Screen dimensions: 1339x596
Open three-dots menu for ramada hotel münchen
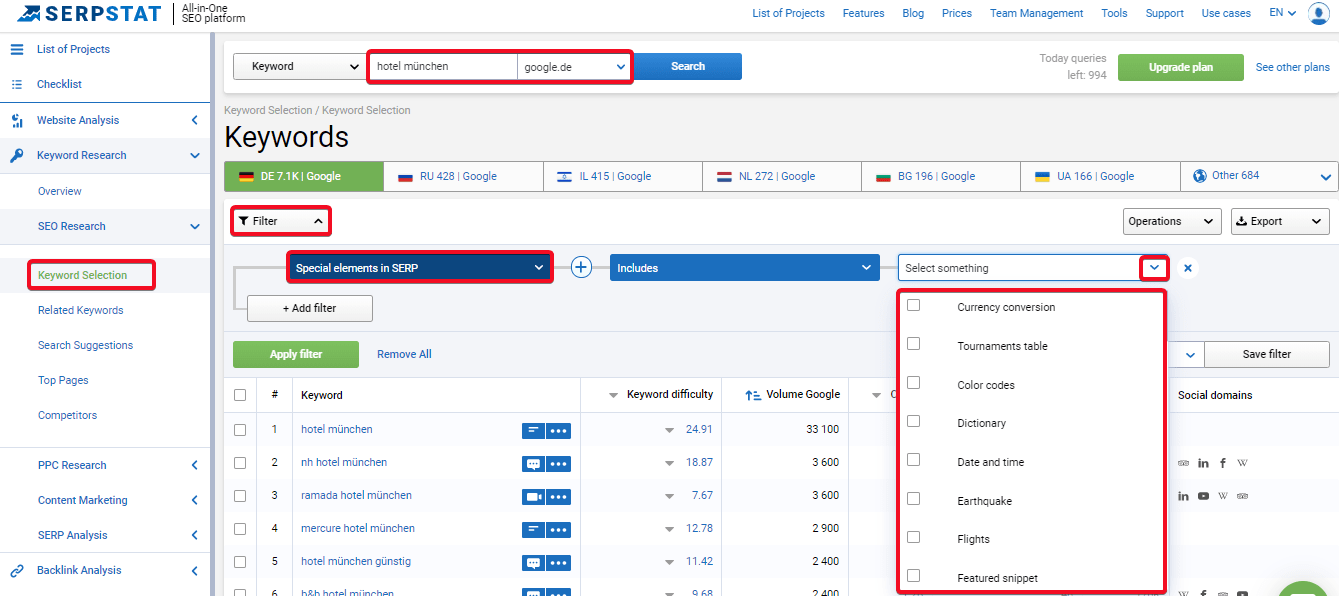[558, 496]
